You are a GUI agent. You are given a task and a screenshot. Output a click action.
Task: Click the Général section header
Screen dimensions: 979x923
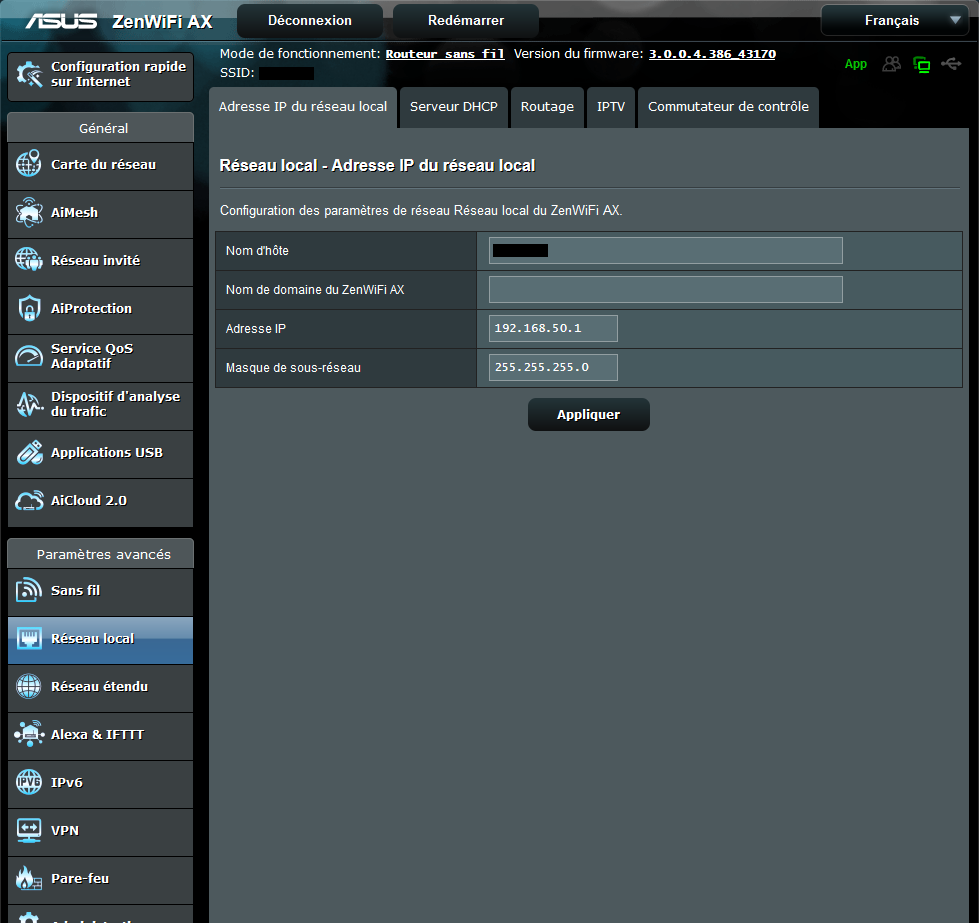pos(101,128)
